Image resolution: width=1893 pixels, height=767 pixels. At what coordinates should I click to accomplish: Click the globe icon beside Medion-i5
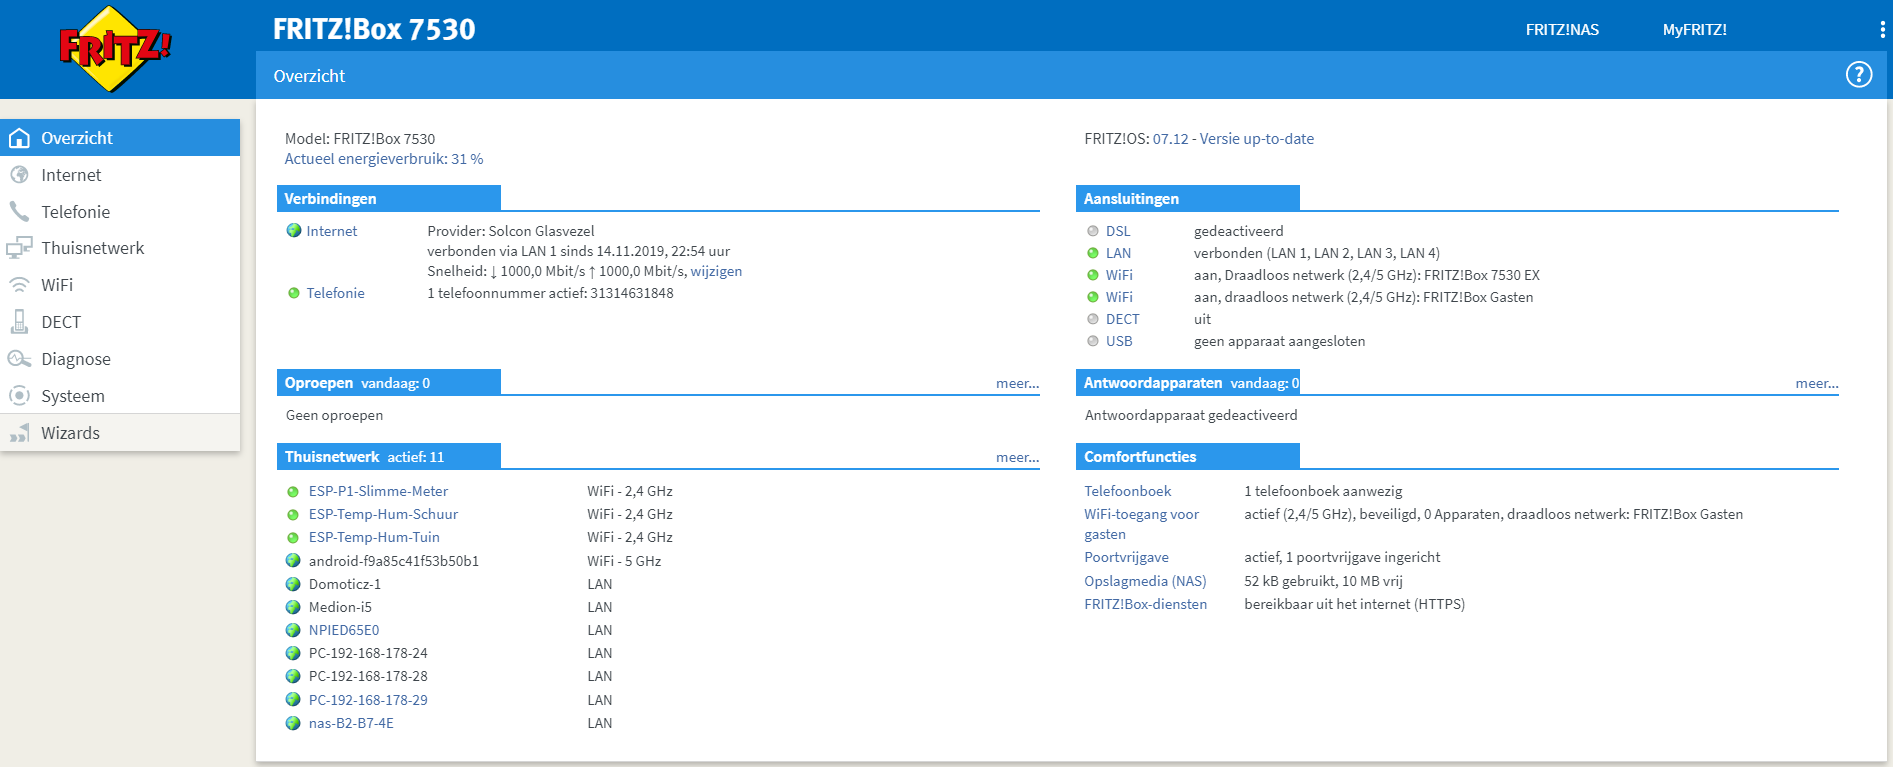click(293, 607)
